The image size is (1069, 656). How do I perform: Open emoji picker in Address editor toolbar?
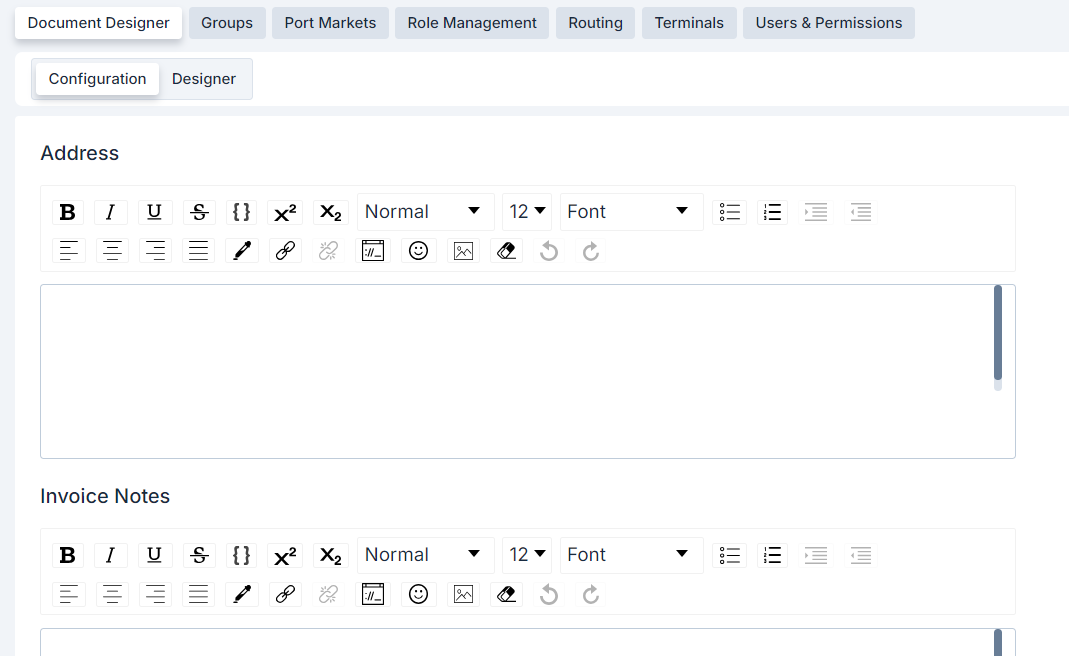pyautogui.click(x=418, y=251)
